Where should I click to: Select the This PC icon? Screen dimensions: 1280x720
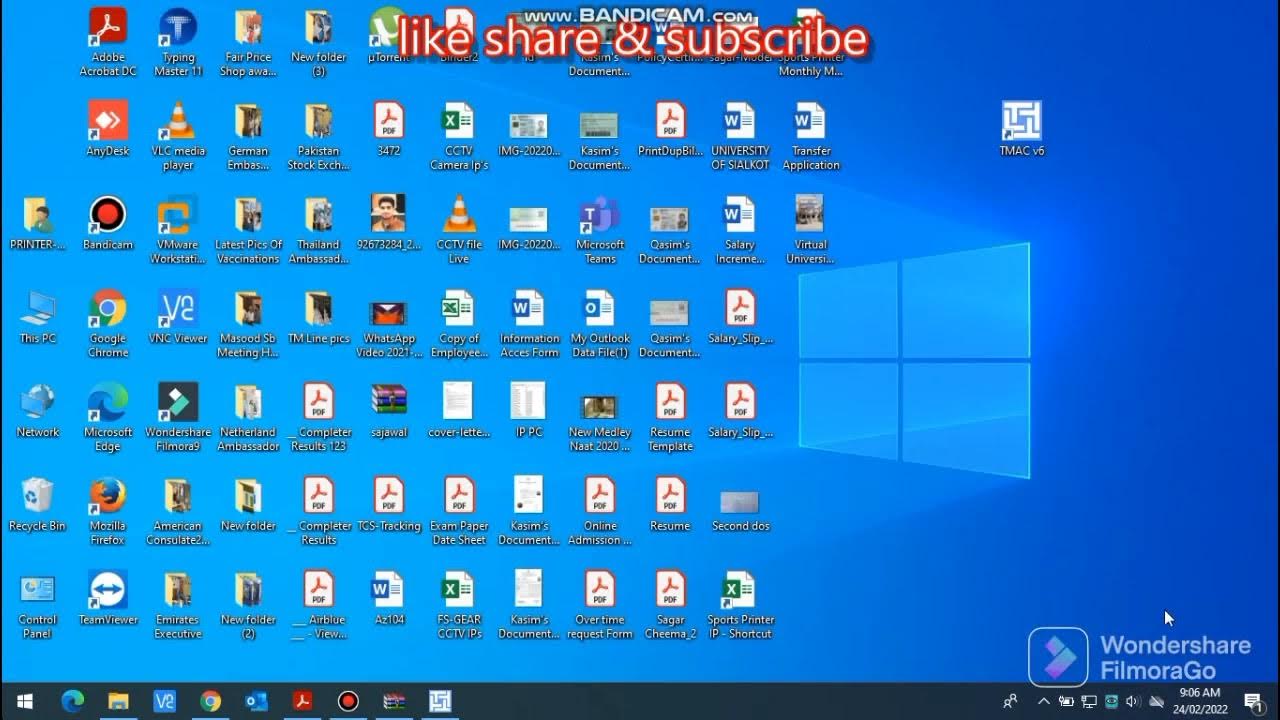pyautogui.click(x=38, y=317)
